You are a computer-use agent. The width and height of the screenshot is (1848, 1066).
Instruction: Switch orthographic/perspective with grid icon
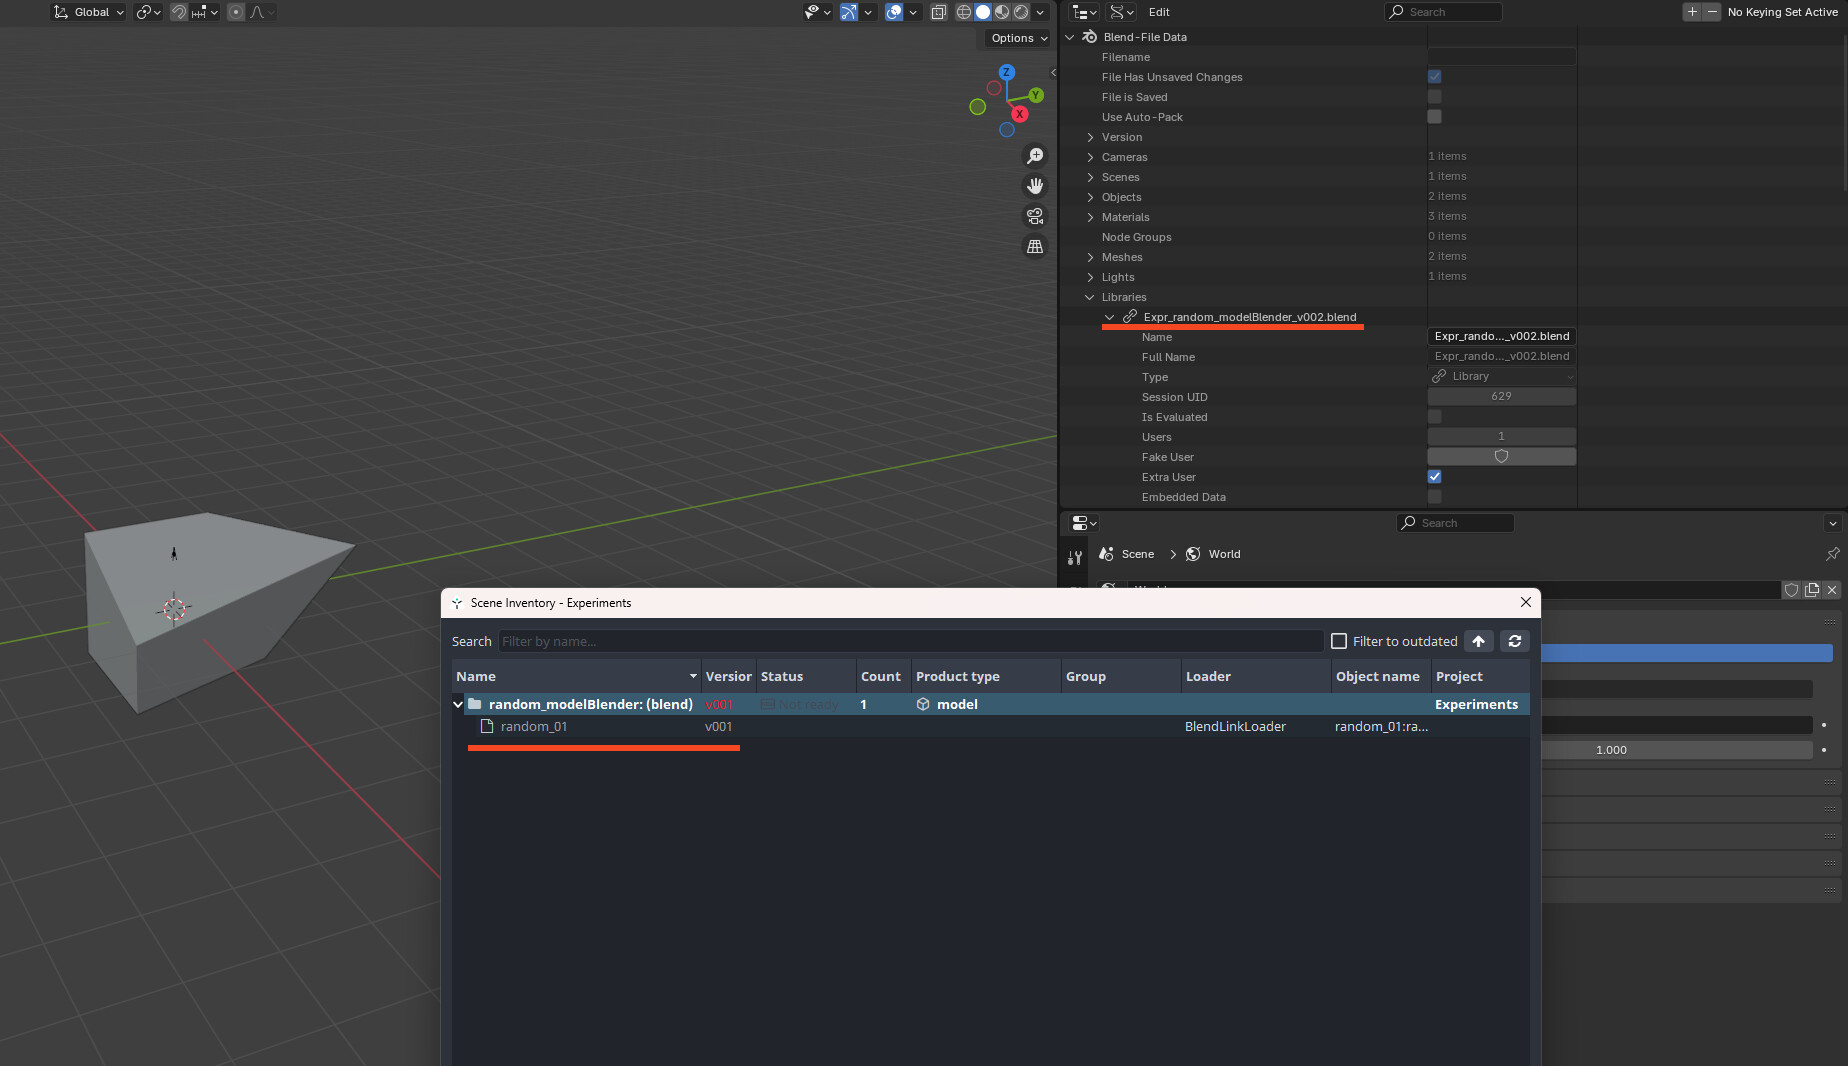point(1035,246)
